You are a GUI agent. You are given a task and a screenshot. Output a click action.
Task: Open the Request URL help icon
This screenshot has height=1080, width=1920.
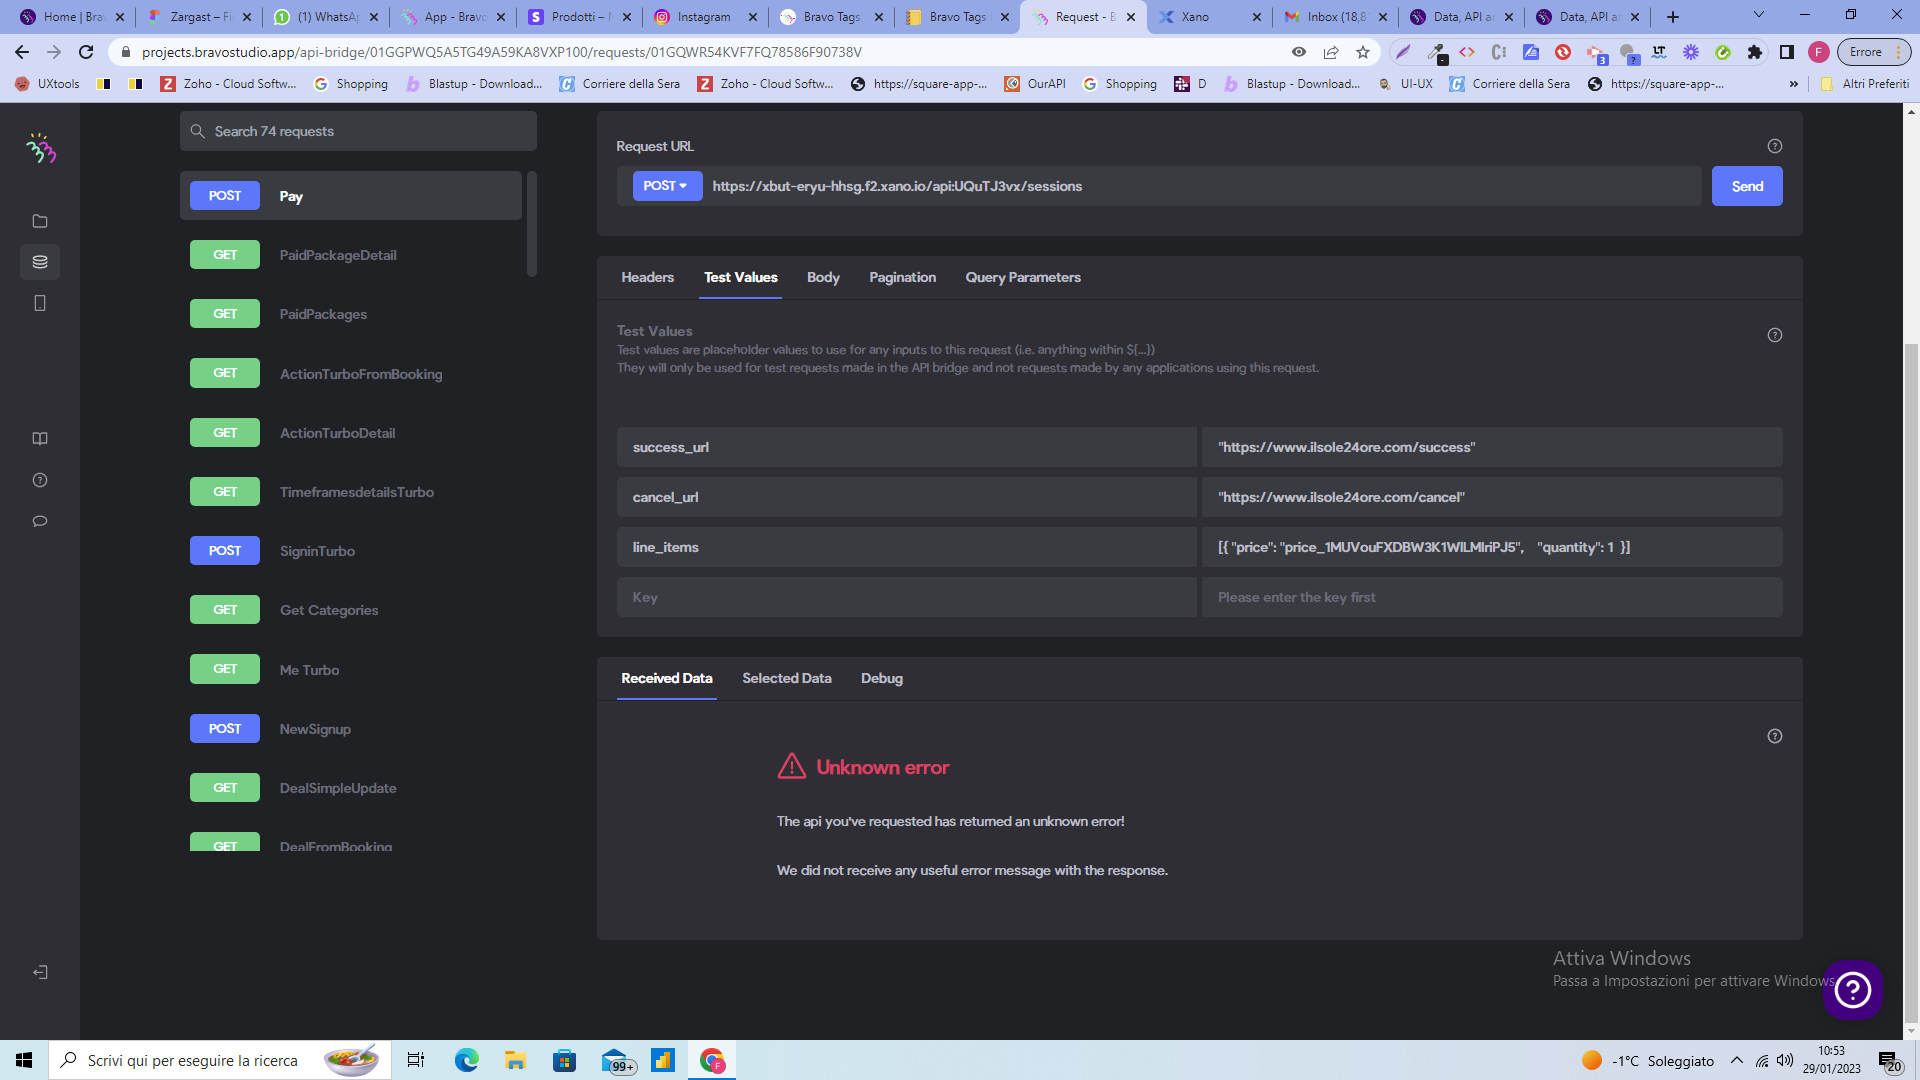coord(1775,146)
